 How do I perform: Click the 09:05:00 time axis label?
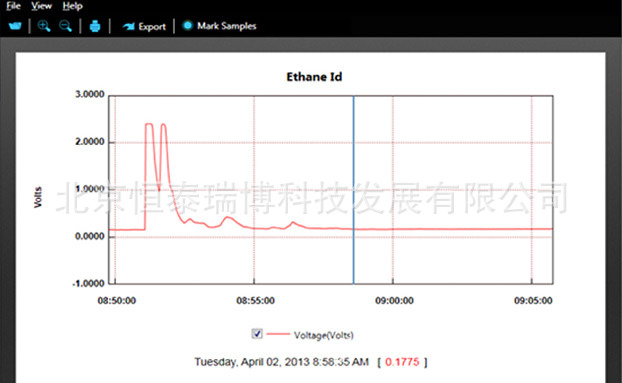point(533,301)
